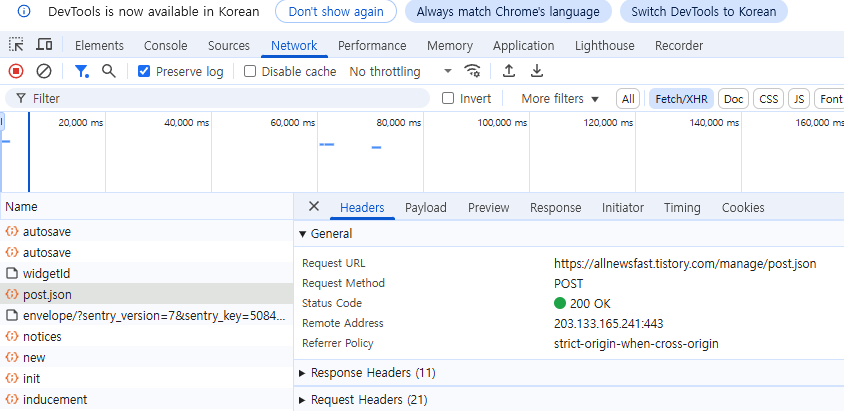Select the envelope sentry request row
Screen dimensions: 844x411
[146, 315]
